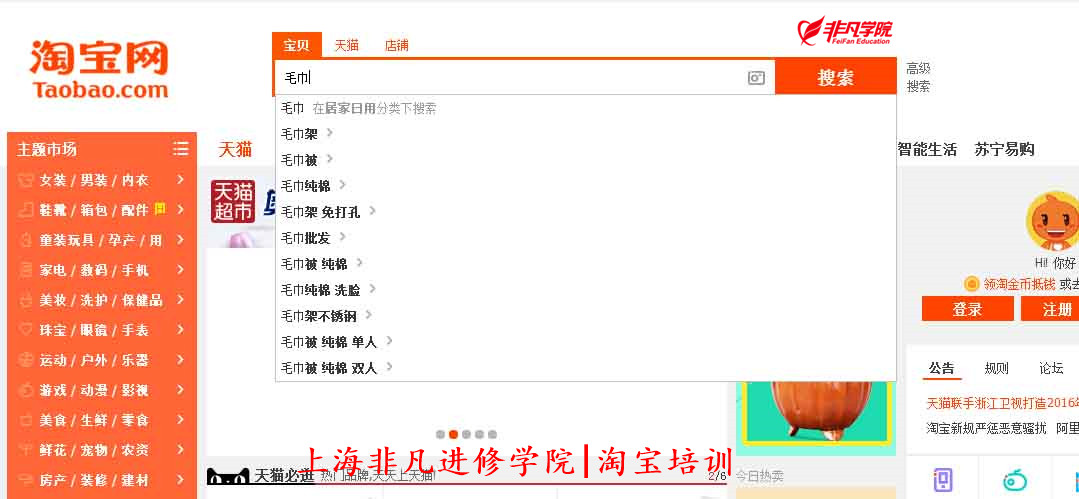Expand the 毛巾批发 suggestion arrow
Screen dimensions: 1079x499
(342, 237)
